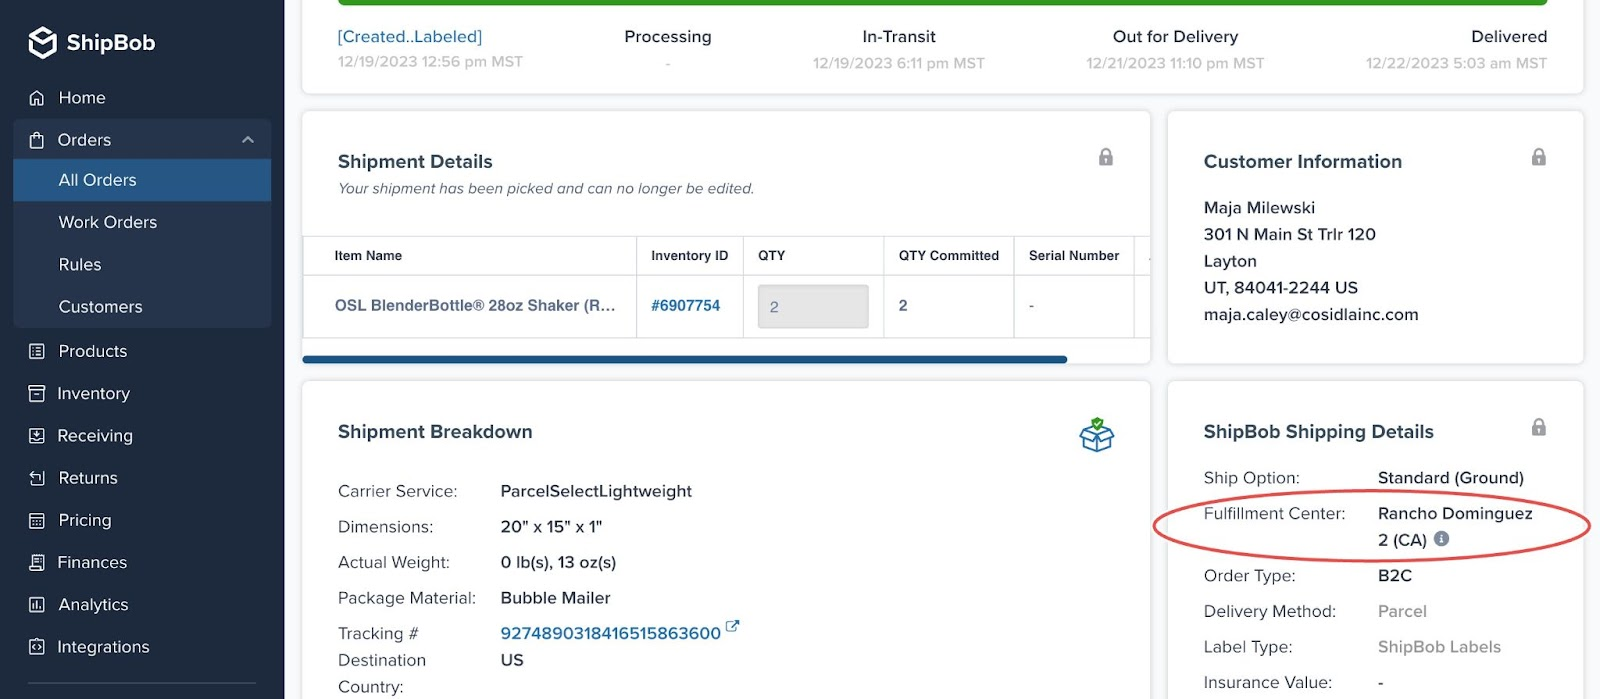
Task: Click the QTY input field showing 2
Action: pyautogui.click(x=813, y=307)
